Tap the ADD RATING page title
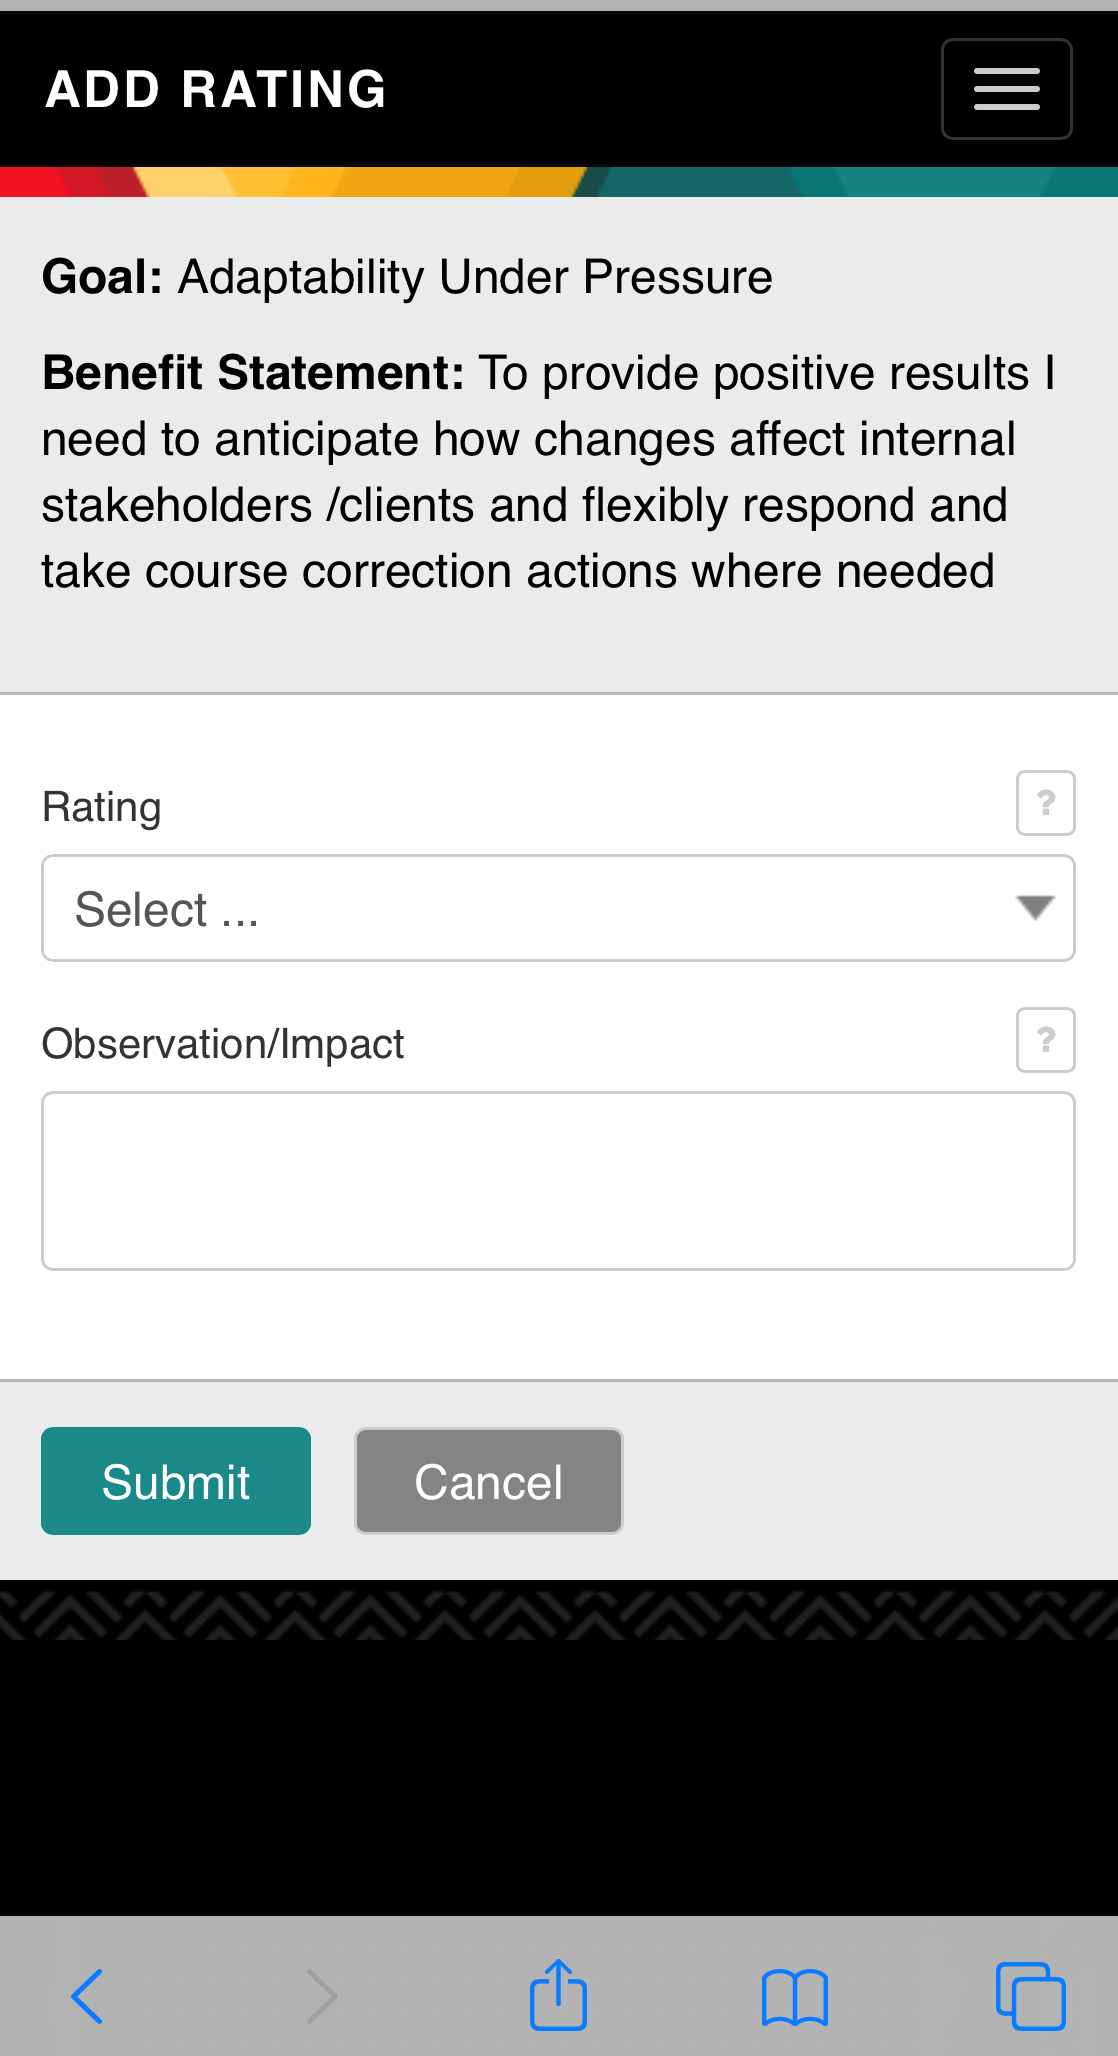 tap(215, 88)
